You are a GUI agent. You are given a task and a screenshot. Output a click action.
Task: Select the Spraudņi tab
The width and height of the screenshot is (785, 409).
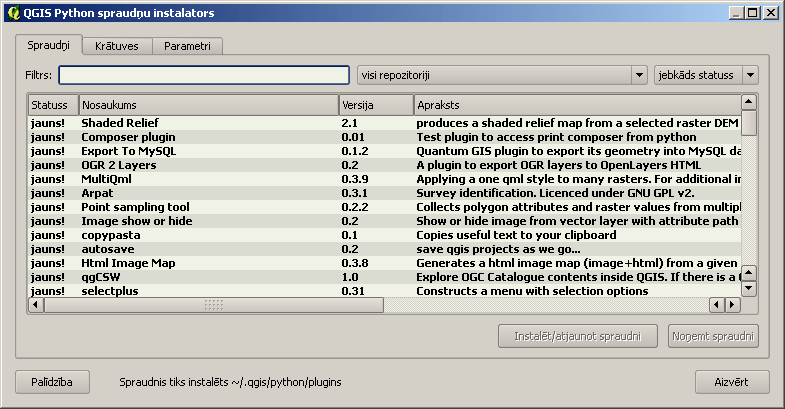click(49, 45)
